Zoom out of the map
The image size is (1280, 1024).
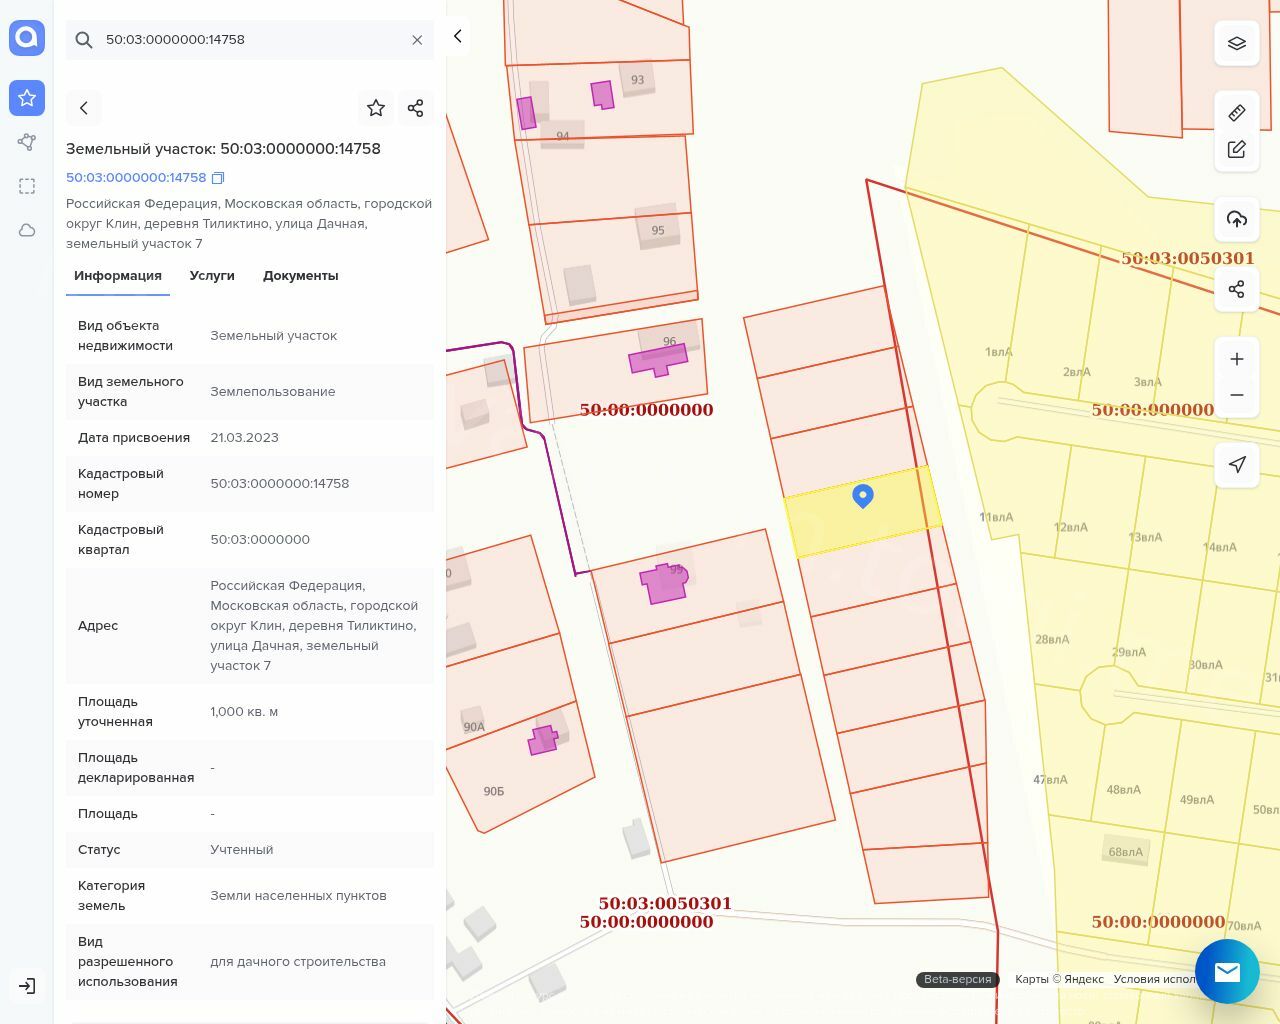(x=1237, y=395)
